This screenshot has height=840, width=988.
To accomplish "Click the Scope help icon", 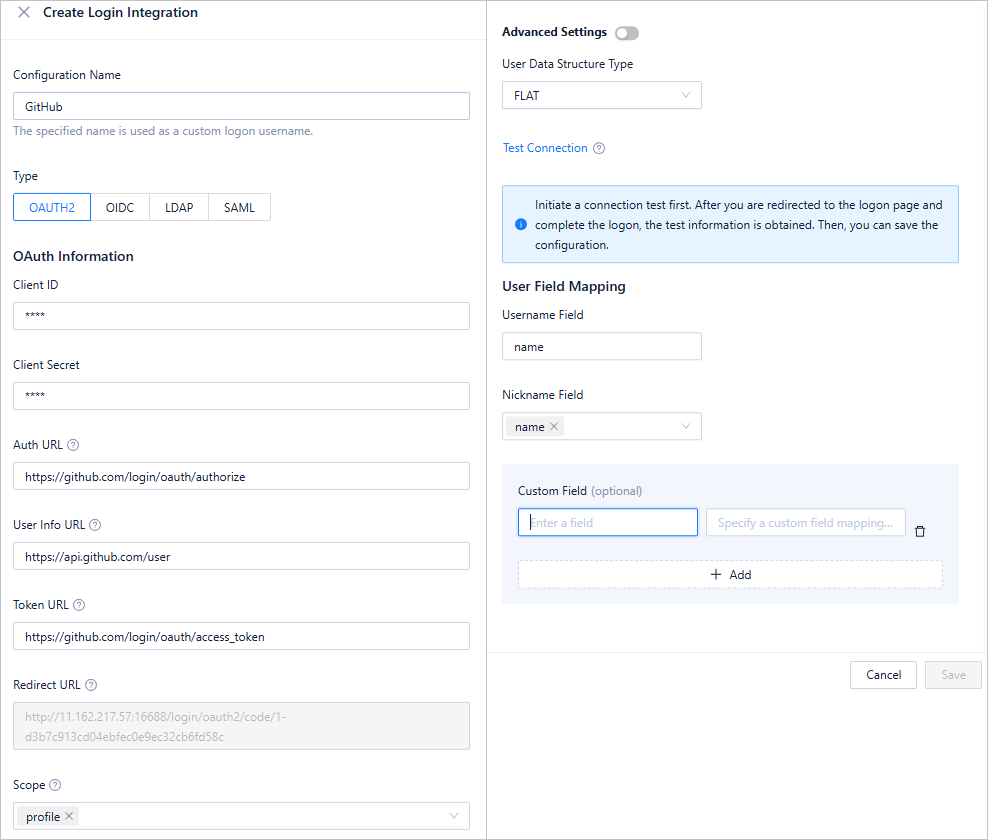I will coord(55,785).
